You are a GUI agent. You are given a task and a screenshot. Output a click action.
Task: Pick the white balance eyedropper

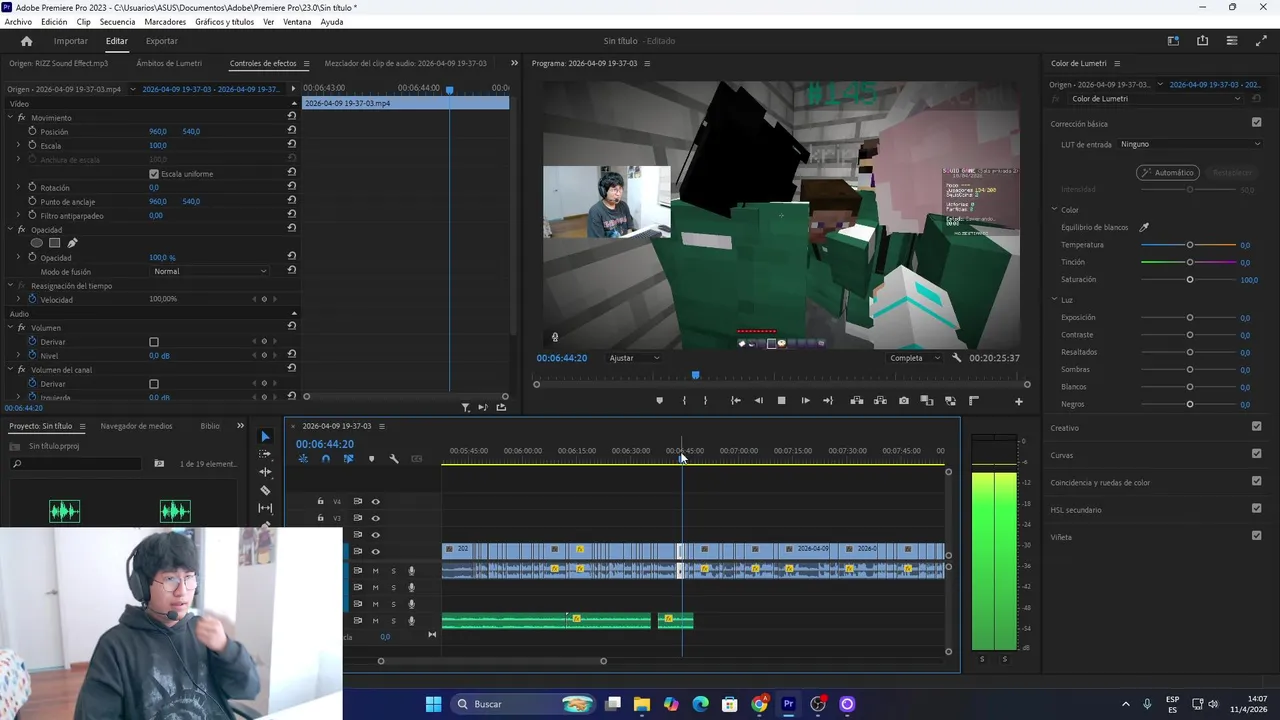coord(1144,227)
